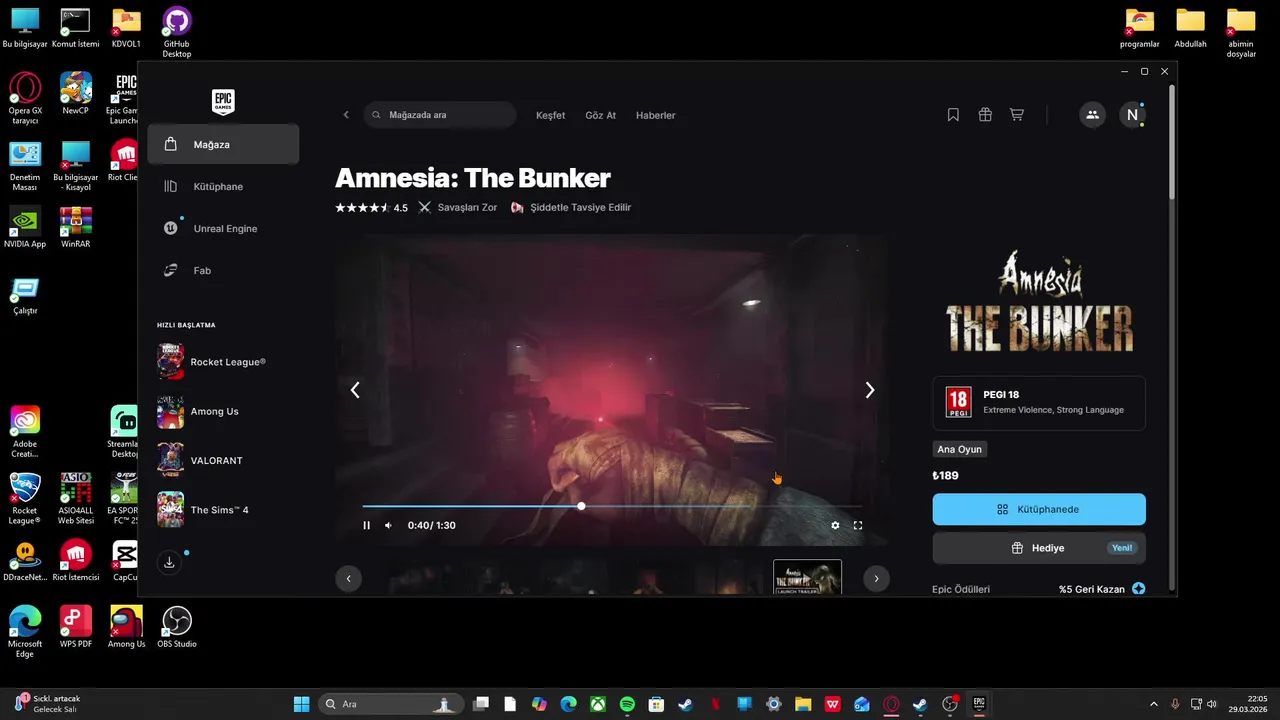Open the taskbar clock showing 22:05
Screen dimensions: 1280x720
coord(1247,704)
